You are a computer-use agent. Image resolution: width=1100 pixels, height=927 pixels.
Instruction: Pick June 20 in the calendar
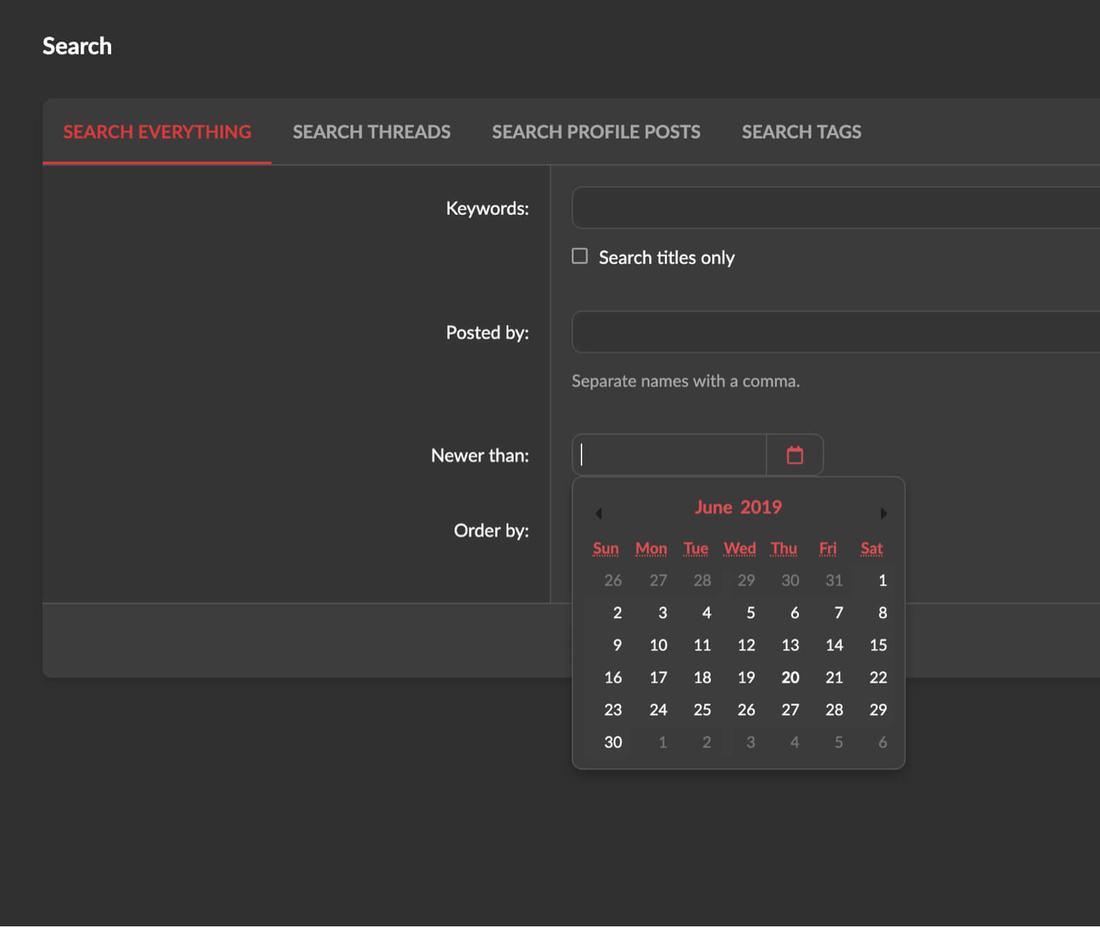click(790, 677)
